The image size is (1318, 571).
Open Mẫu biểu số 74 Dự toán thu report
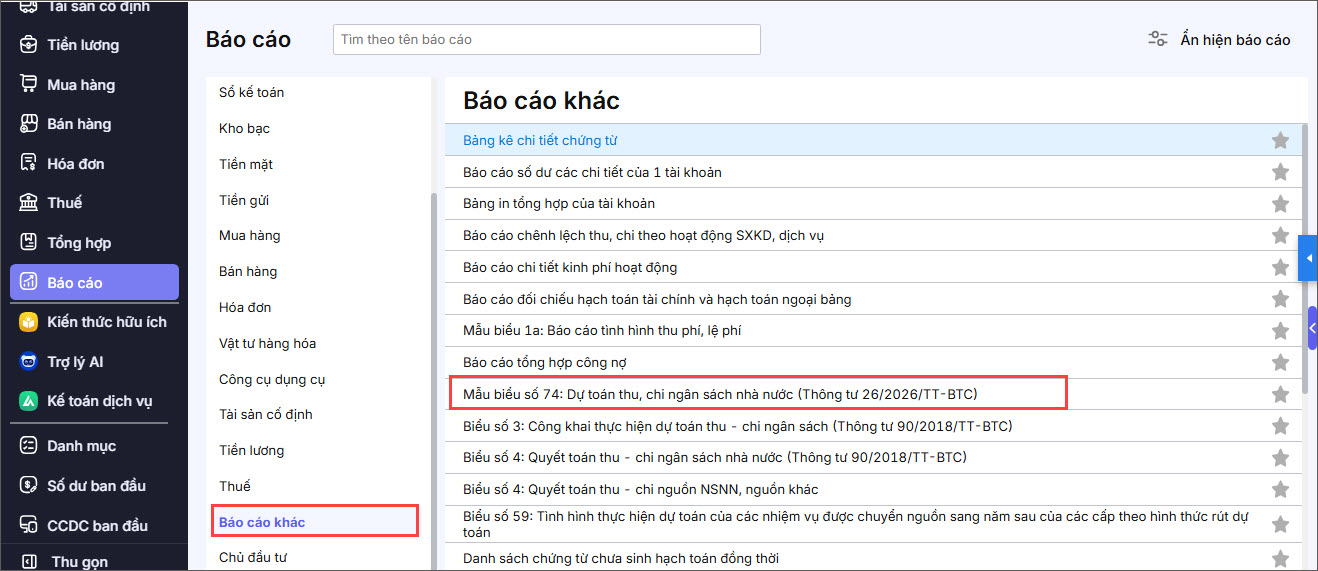pos(720,394)
